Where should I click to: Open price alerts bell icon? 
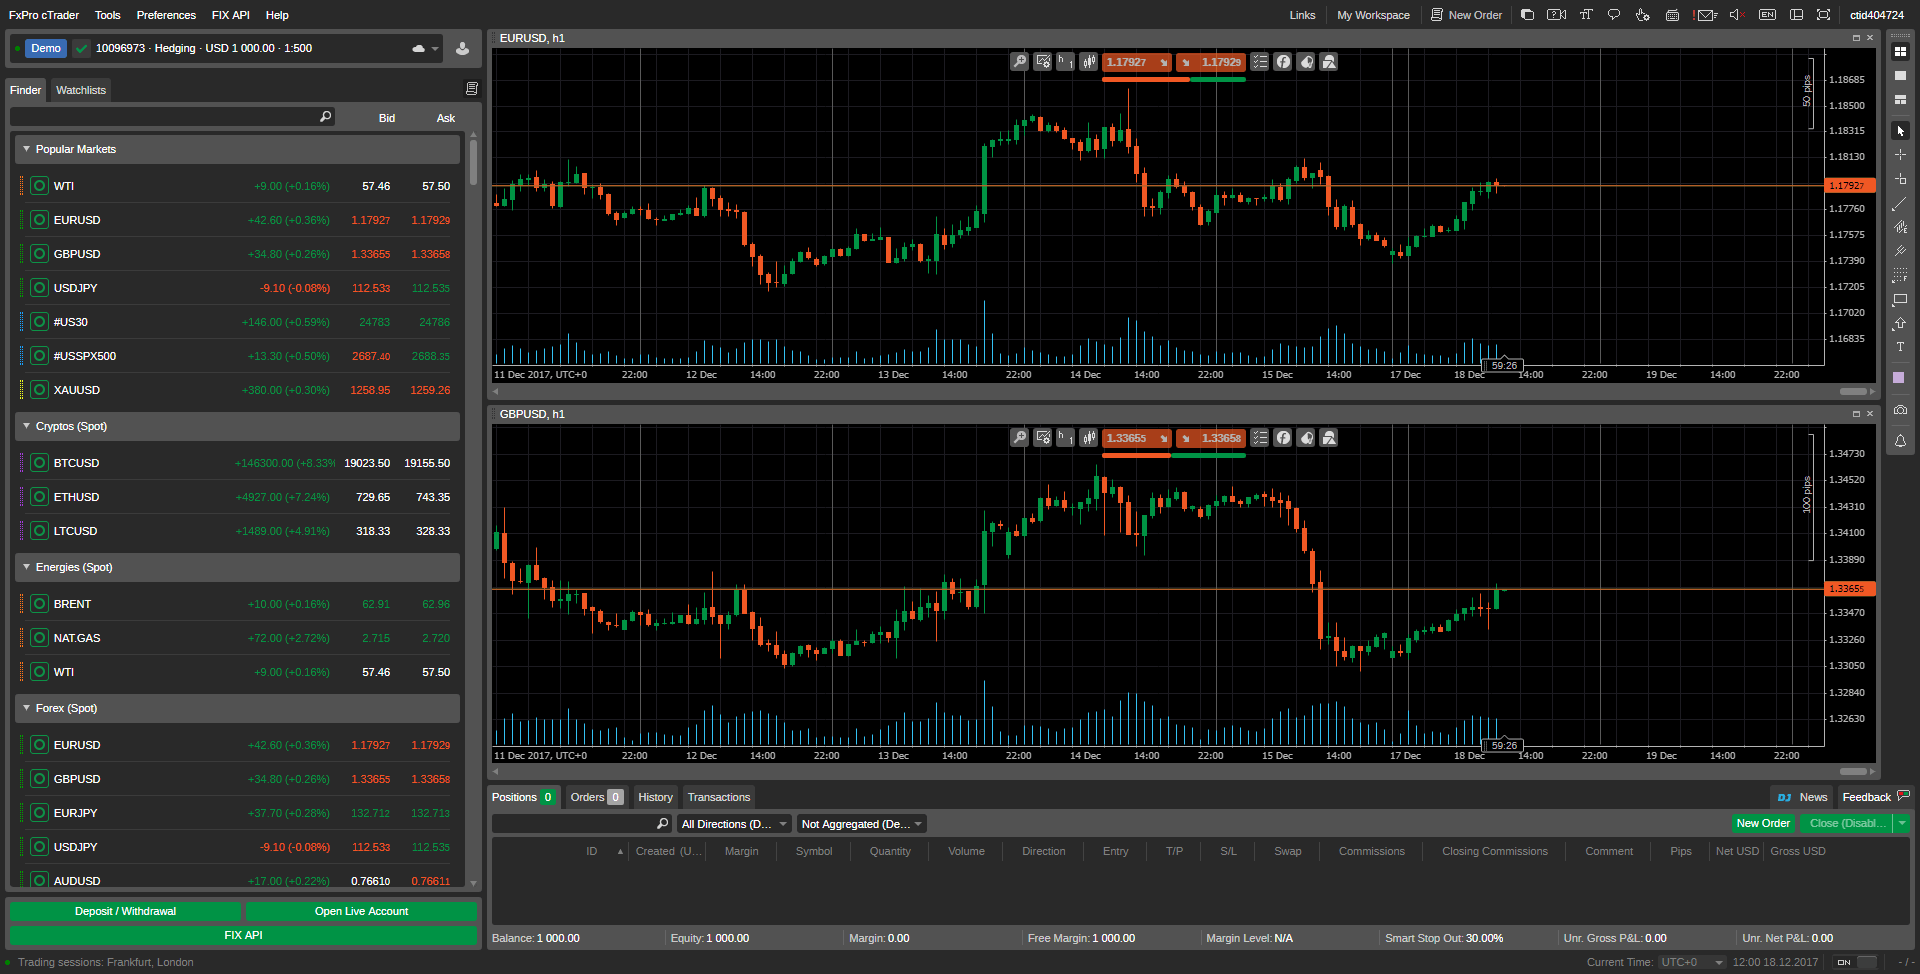pyautogui.click(x=1900, y=441)
